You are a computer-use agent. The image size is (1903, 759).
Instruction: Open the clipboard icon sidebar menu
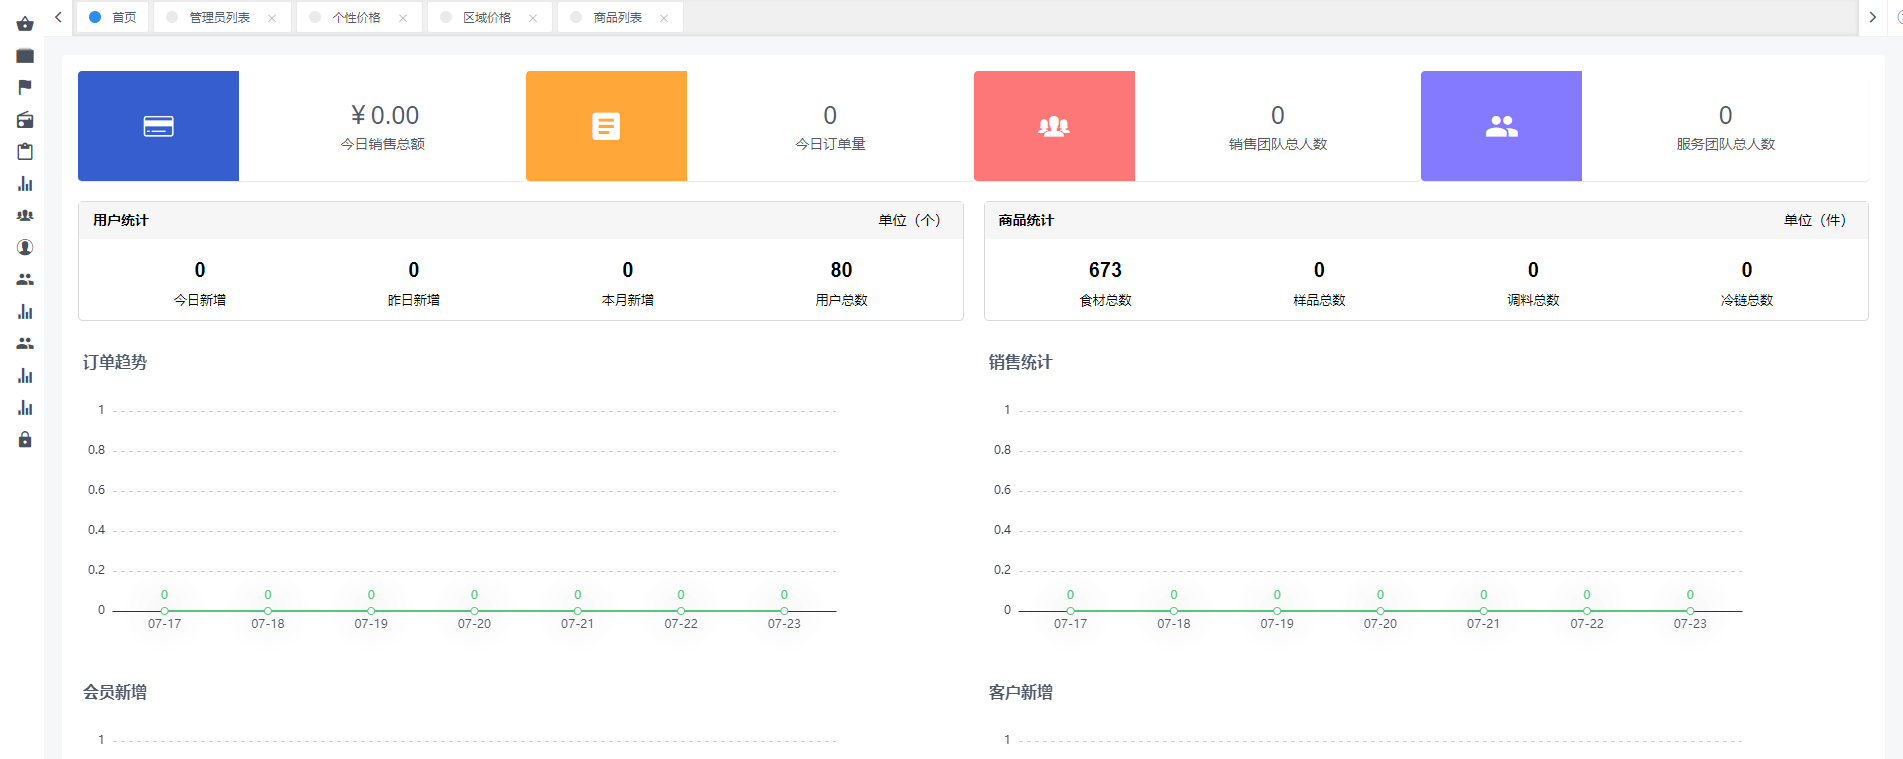point(25,152)
